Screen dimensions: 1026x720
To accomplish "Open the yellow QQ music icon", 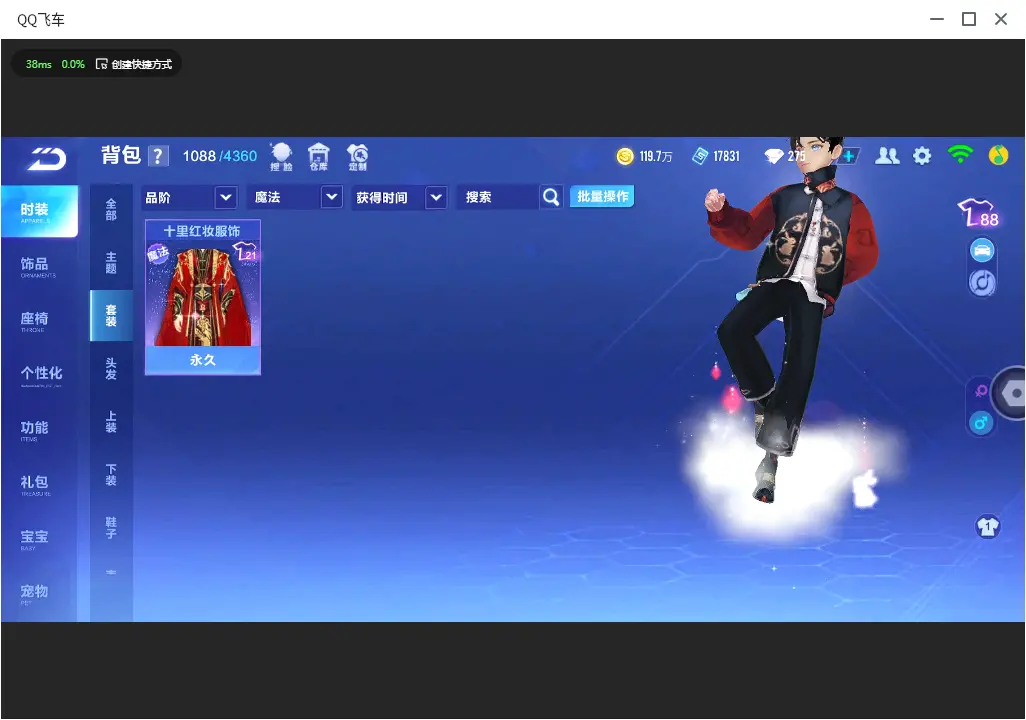I will click(998, 156).
